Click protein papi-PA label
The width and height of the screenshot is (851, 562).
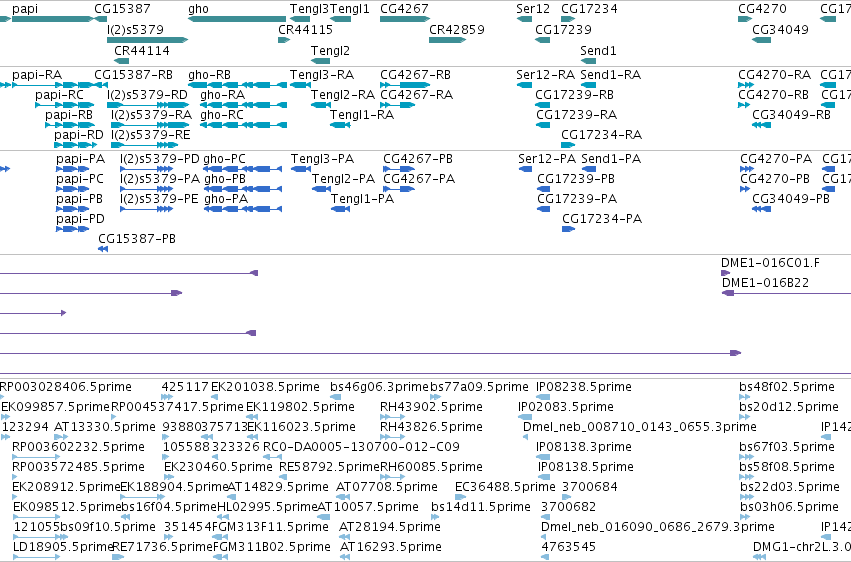click(x=80, y=158)
